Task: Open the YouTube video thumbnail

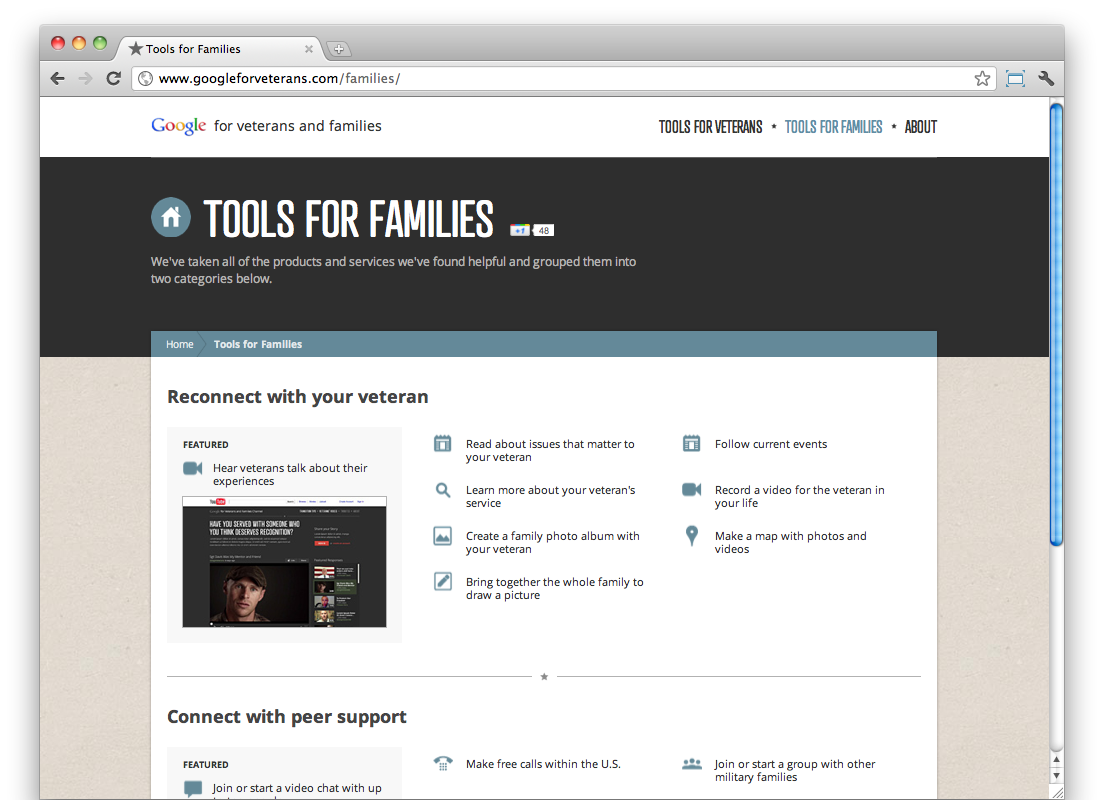Action: click(x=284, y=562)
